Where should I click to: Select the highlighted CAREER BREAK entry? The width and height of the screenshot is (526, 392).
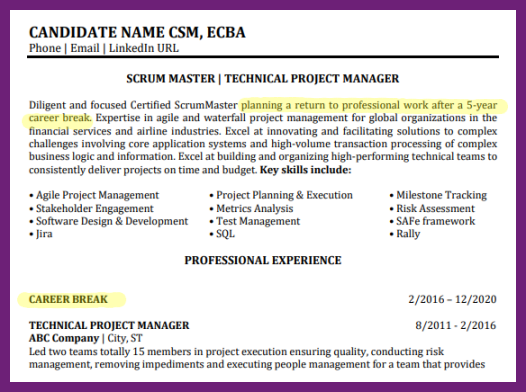[x=68, y=299]
